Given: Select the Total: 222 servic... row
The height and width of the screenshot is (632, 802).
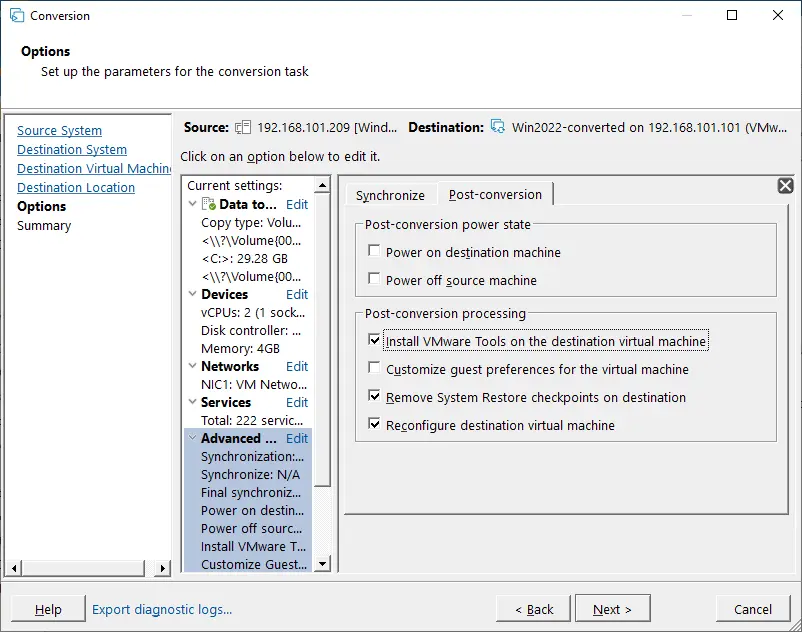Looking at the screenshot, I should tap(252, 420).
